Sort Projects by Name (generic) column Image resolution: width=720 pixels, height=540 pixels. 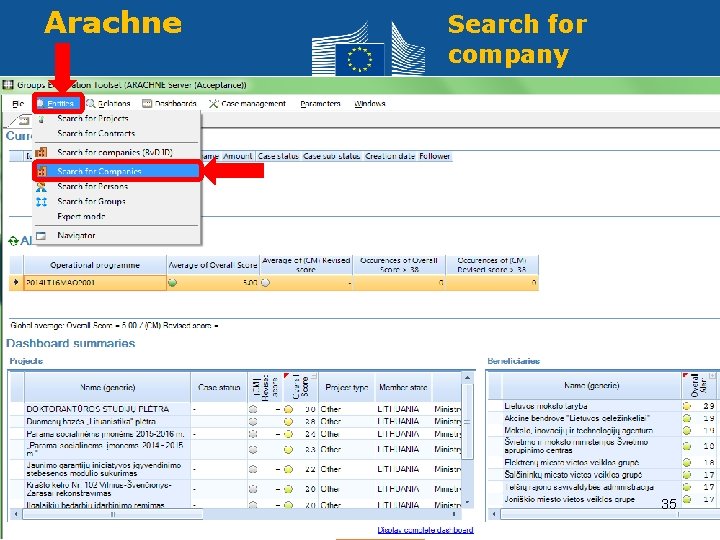(107, 387)
